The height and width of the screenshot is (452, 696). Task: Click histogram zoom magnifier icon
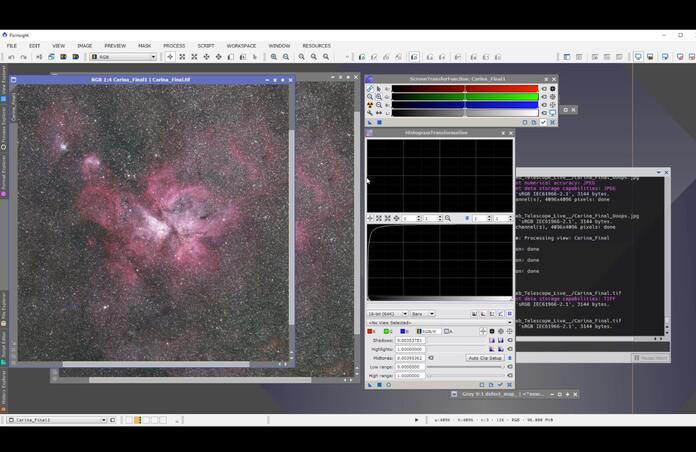(448, 218)
